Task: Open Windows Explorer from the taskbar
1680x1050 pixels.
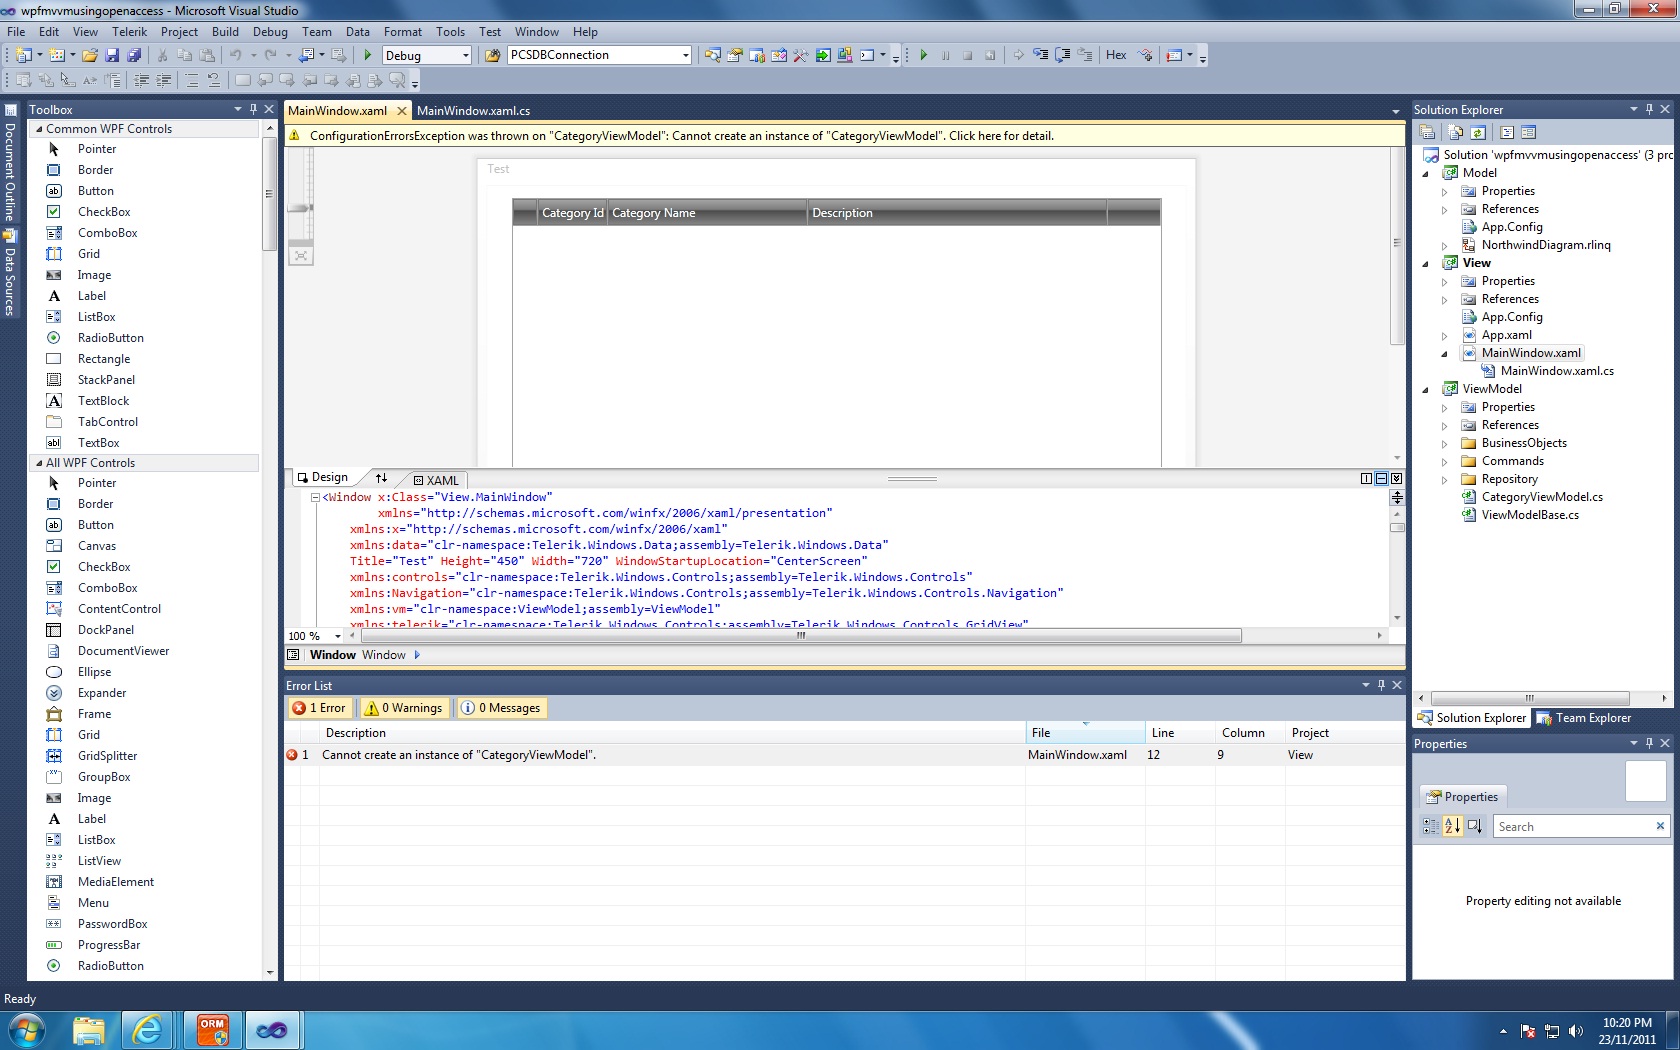Action: tap(89, 1030)
